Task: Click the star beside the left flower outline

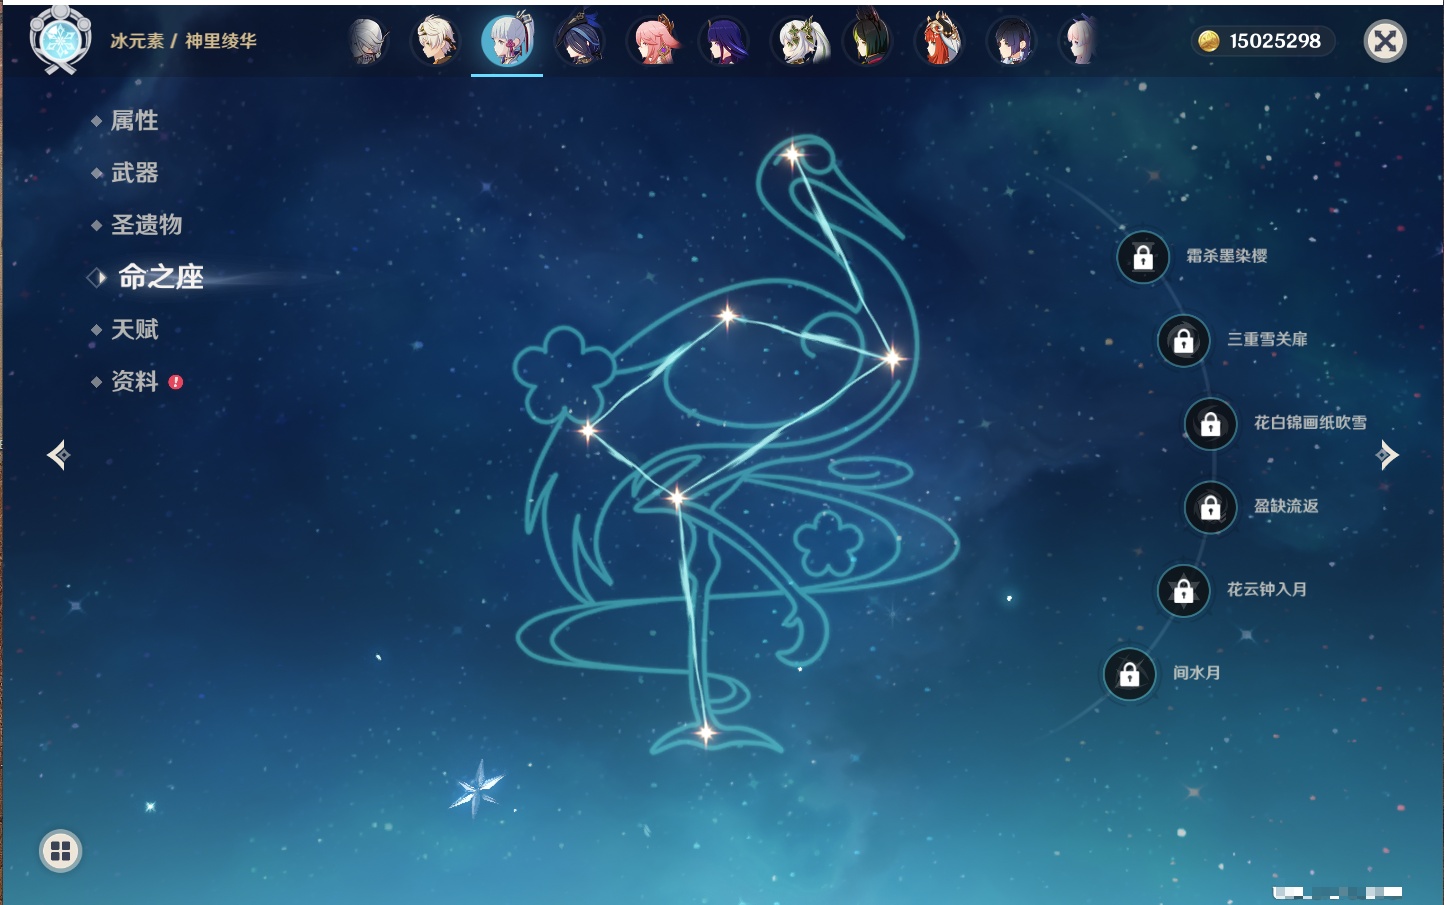Action: click(588, 431)
